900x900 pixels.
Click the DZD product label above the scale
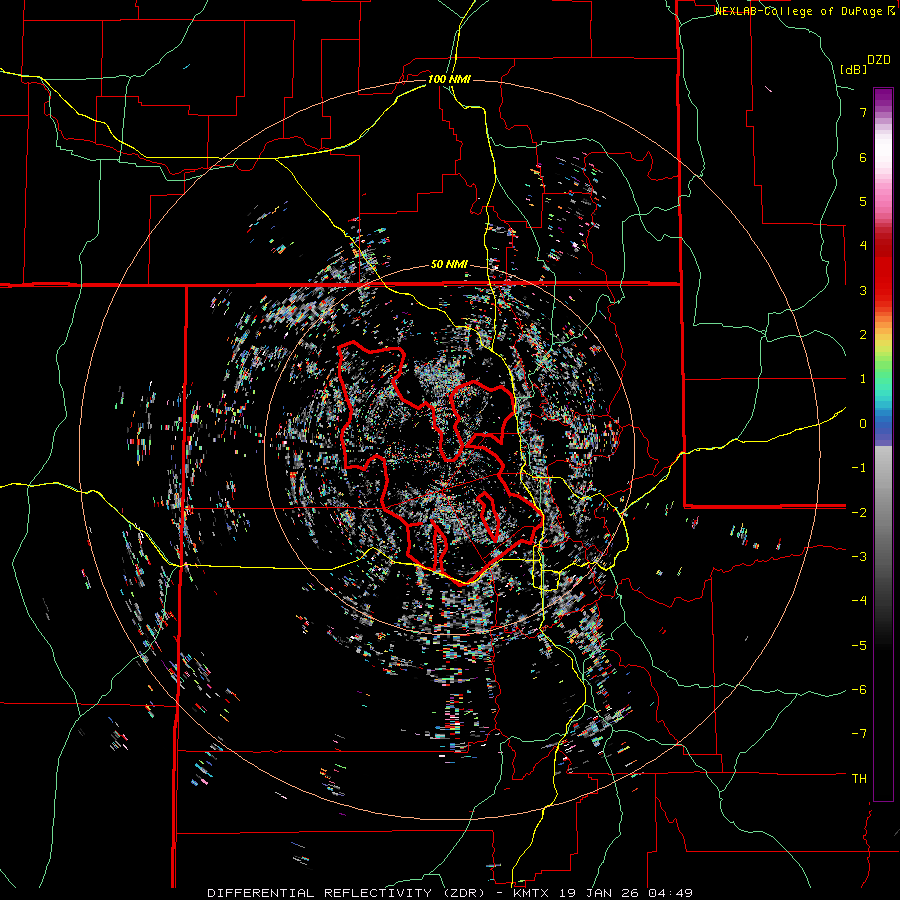879,60
